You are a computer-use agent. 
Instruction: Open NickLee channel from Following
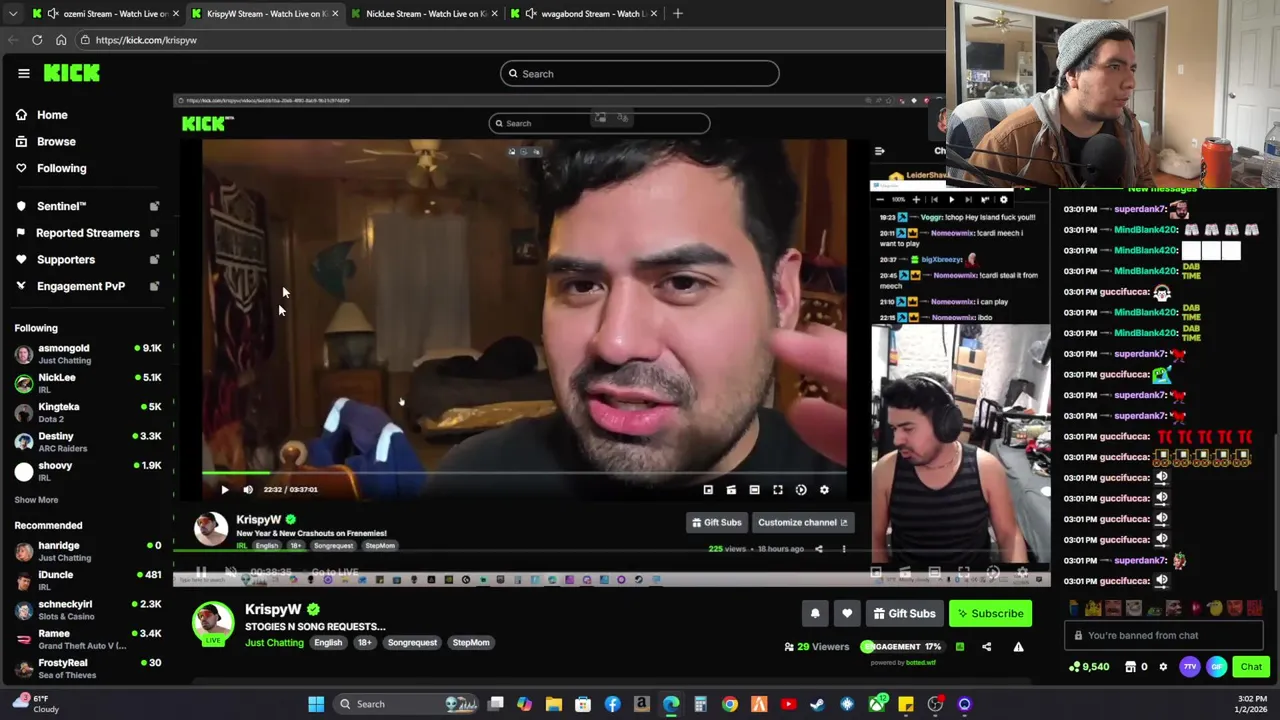click(88, 383)
